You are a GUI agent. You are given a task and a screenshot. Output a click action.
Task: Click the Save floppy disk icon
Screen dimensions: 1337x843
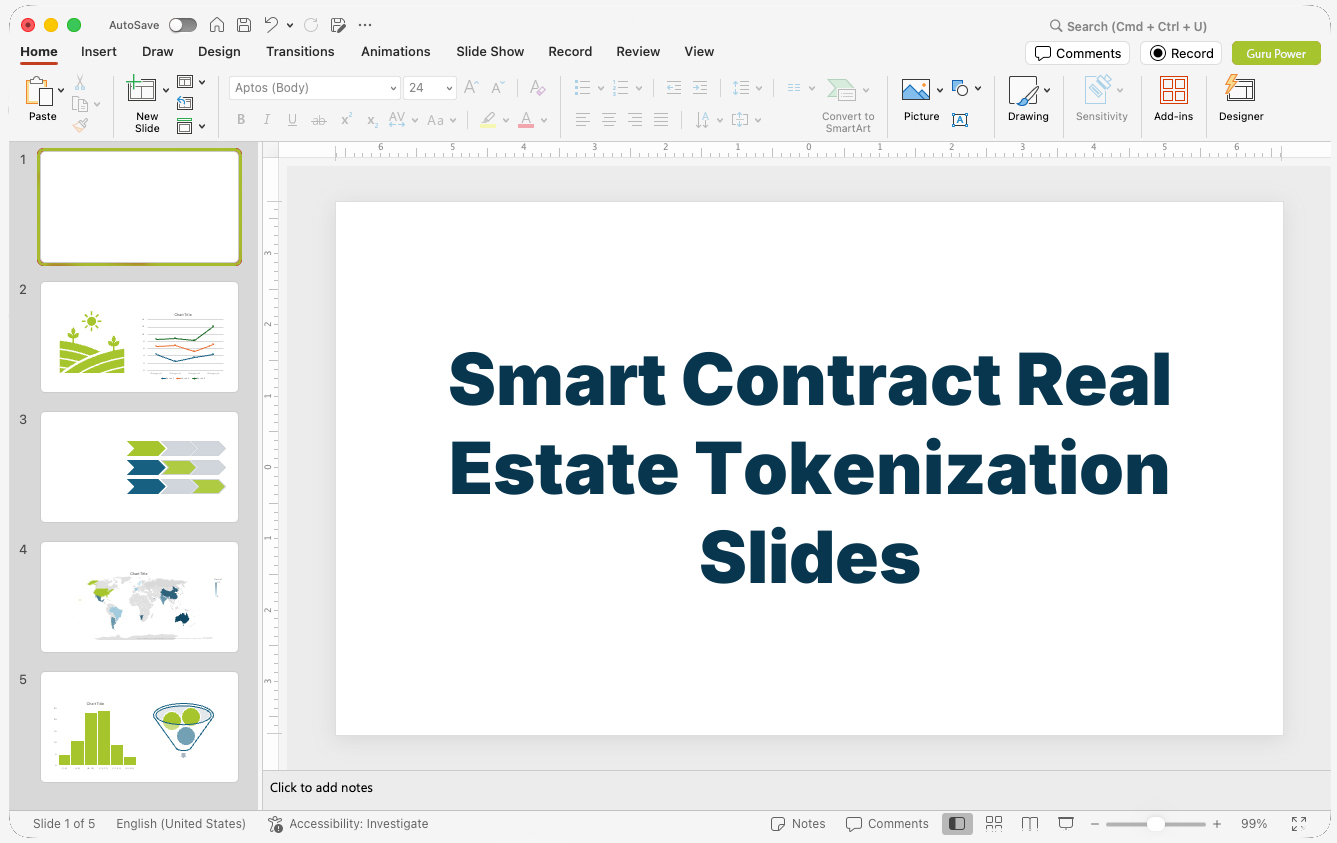click(244, 25)
